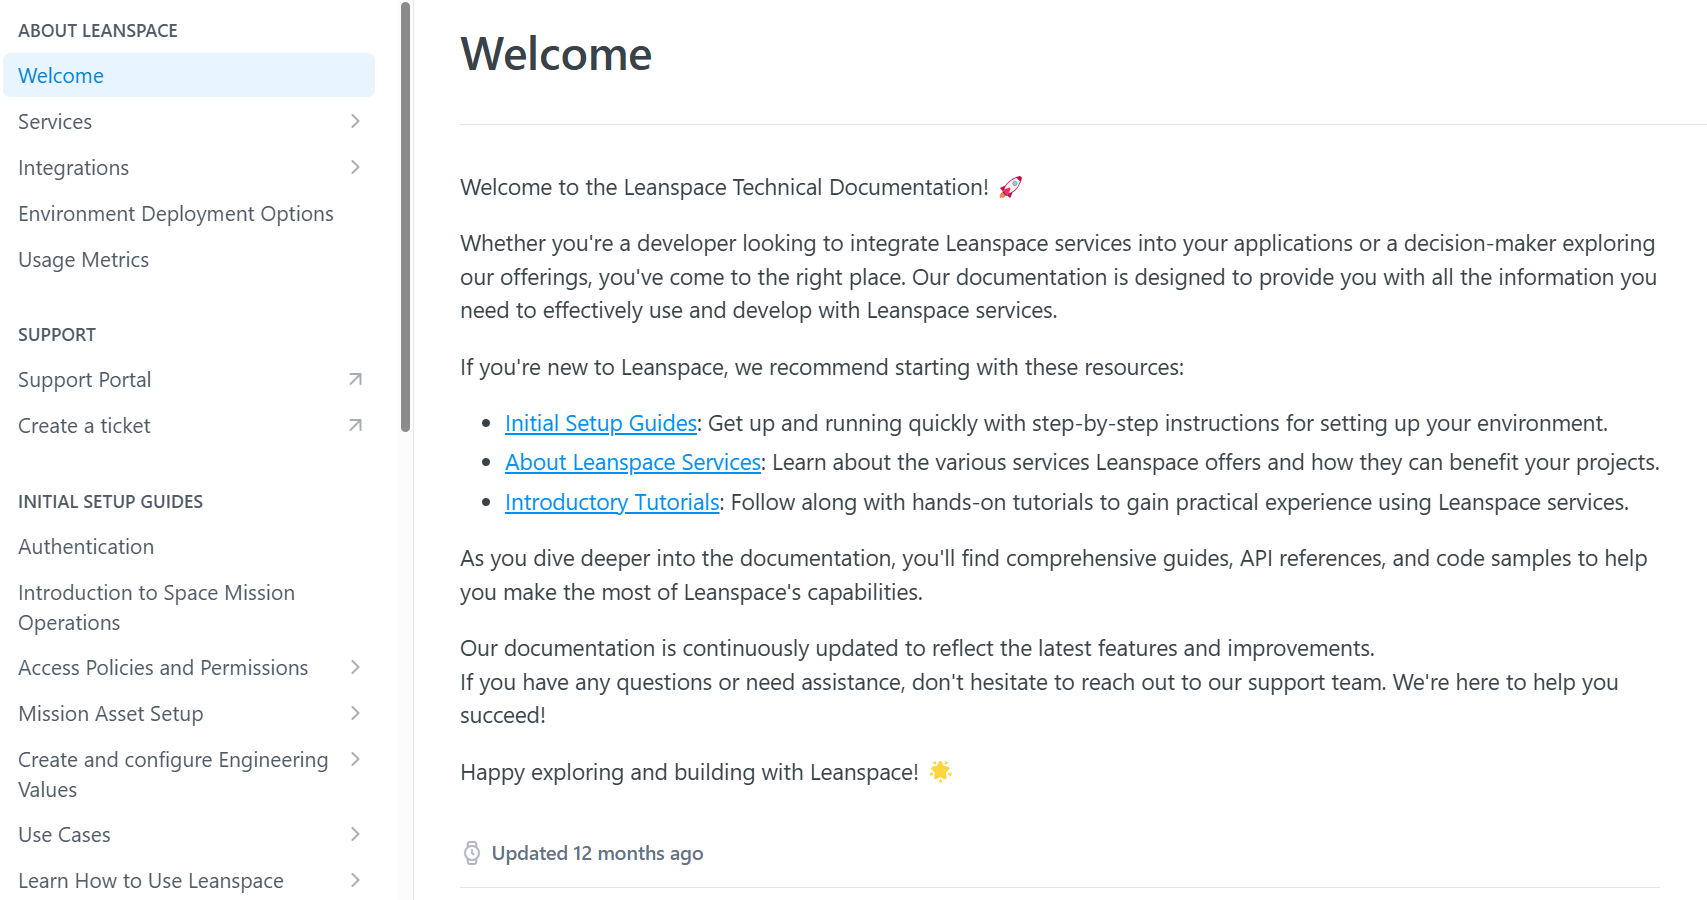Open the Integrations sidebar page

[x=74, y=168]
